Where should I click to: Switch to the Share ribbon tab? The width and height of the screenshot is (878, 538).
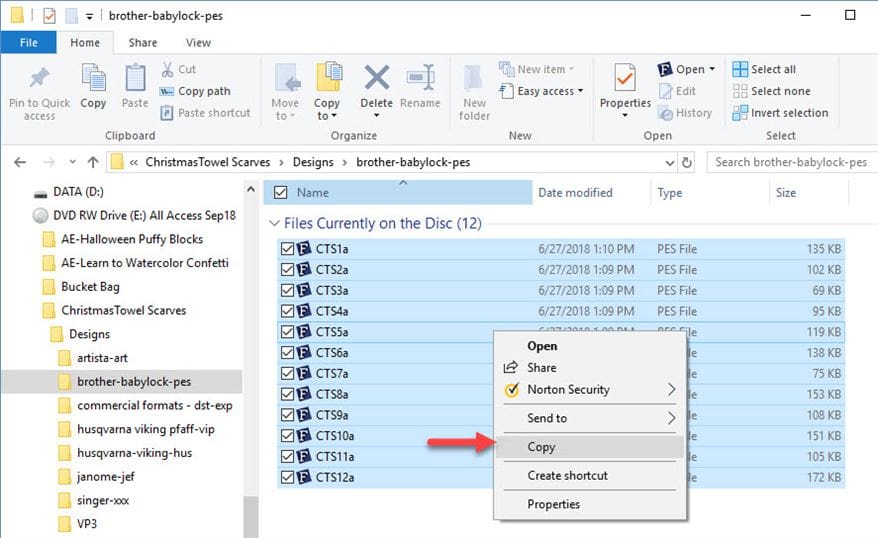143,43
